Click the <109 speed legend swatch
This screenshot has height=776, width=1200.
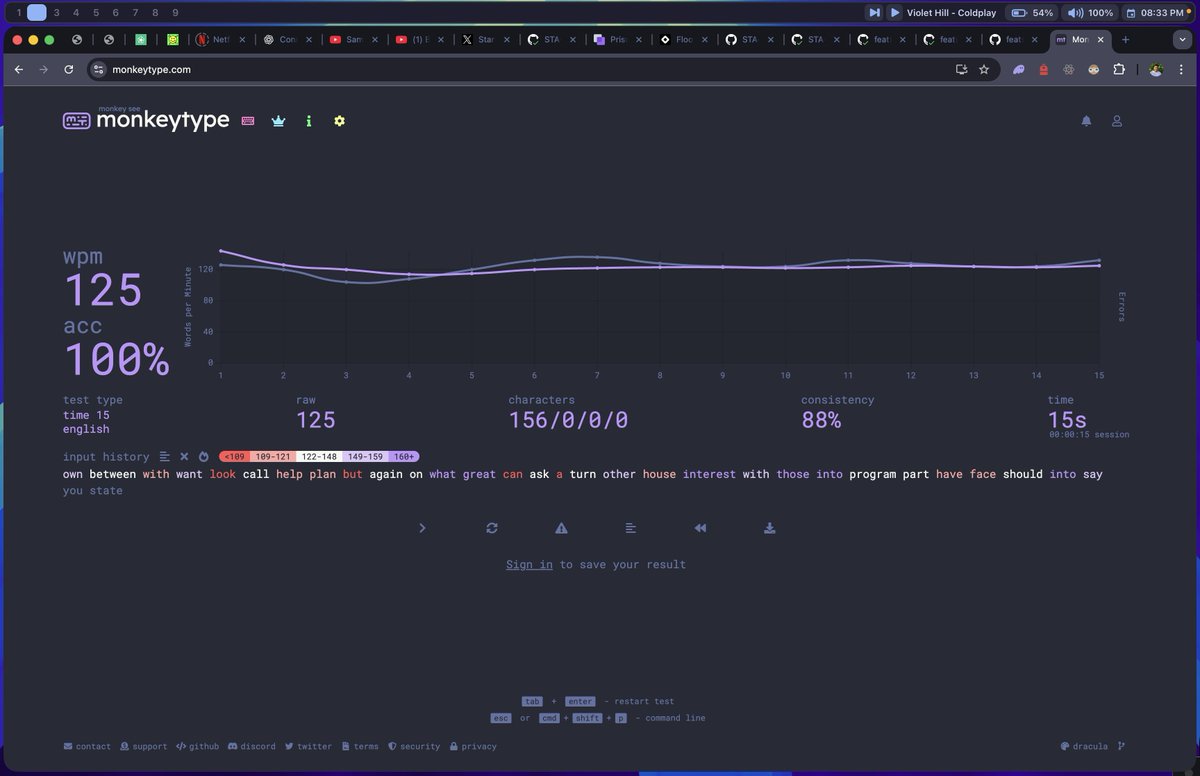click(x=234, y=457)
